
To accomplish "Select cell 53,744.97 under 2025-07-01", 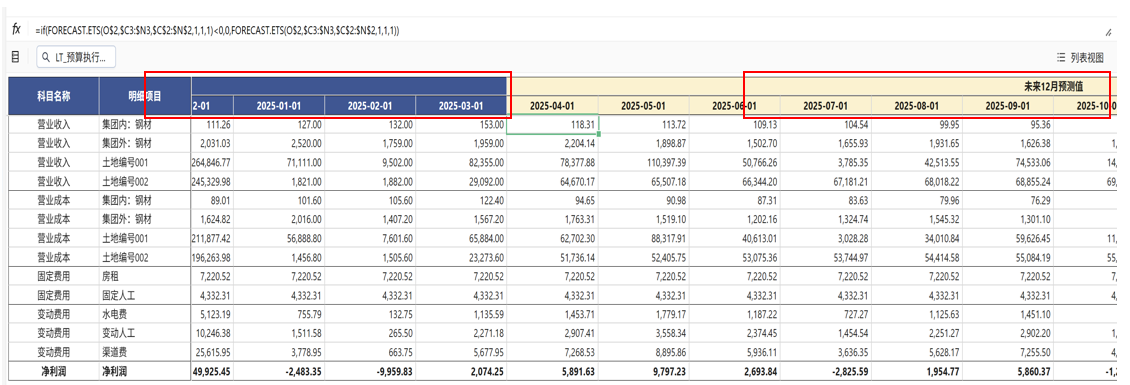I will tap(827, 256).
